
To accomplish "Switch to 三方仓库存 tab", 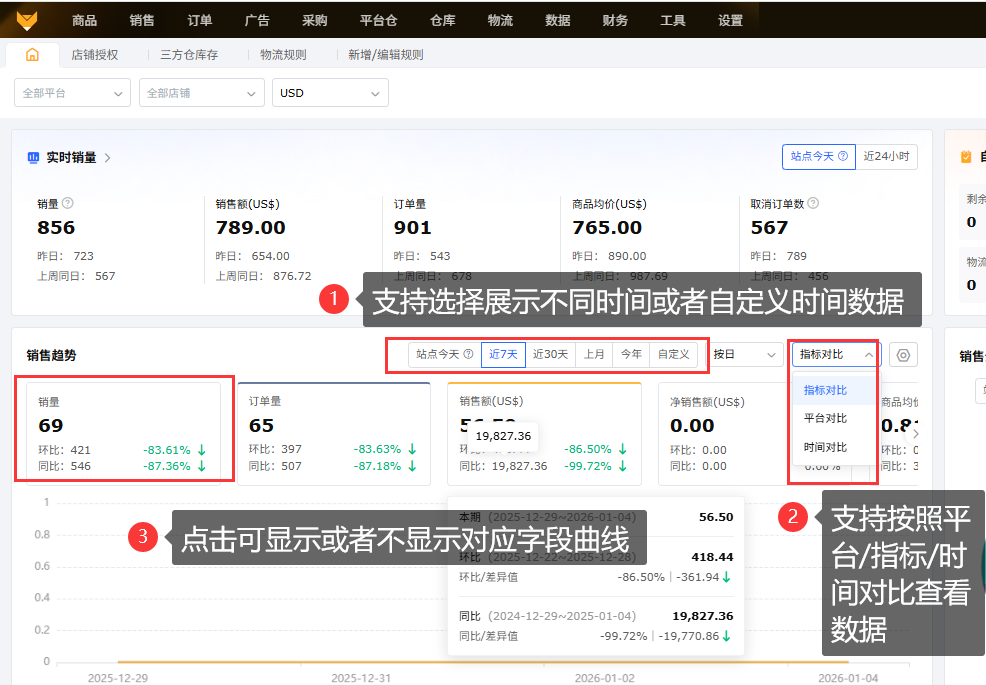I will pos(189,55).
